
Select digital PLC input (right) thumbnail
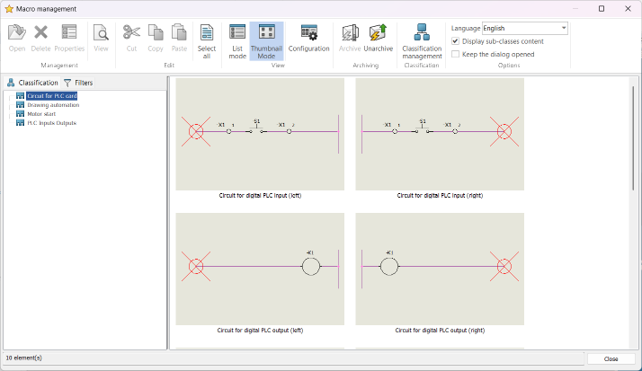[440, 134]
